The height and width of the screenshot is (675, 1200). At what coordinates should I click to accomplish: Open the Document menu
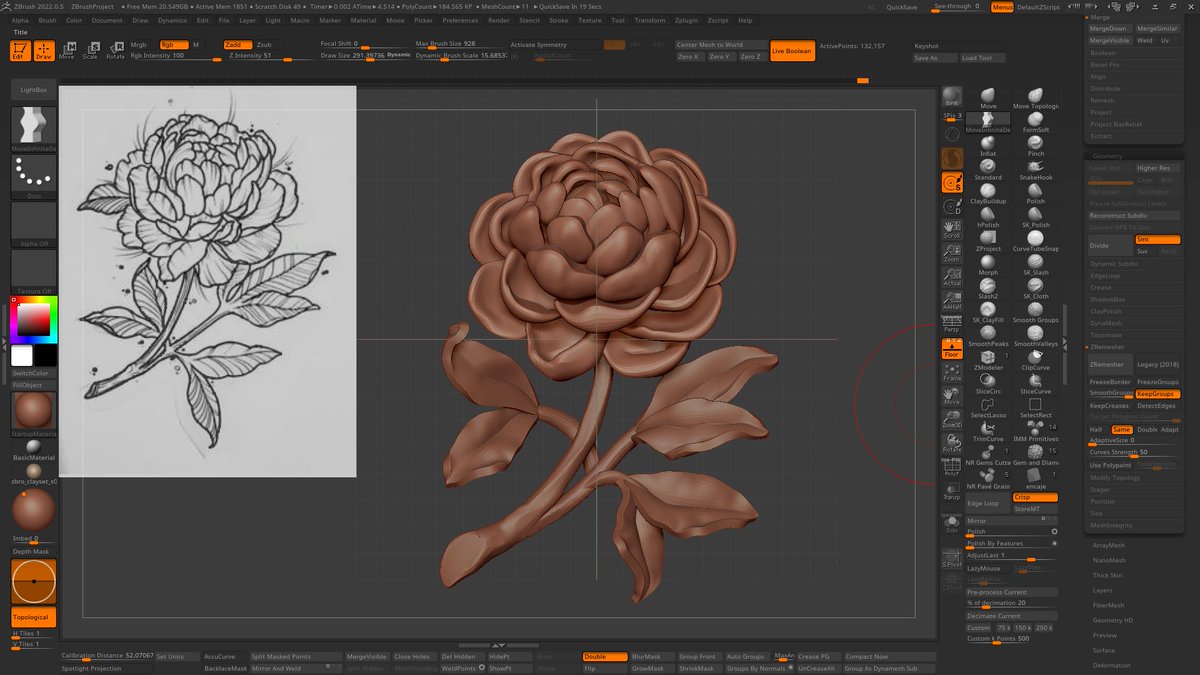point(107,20)
